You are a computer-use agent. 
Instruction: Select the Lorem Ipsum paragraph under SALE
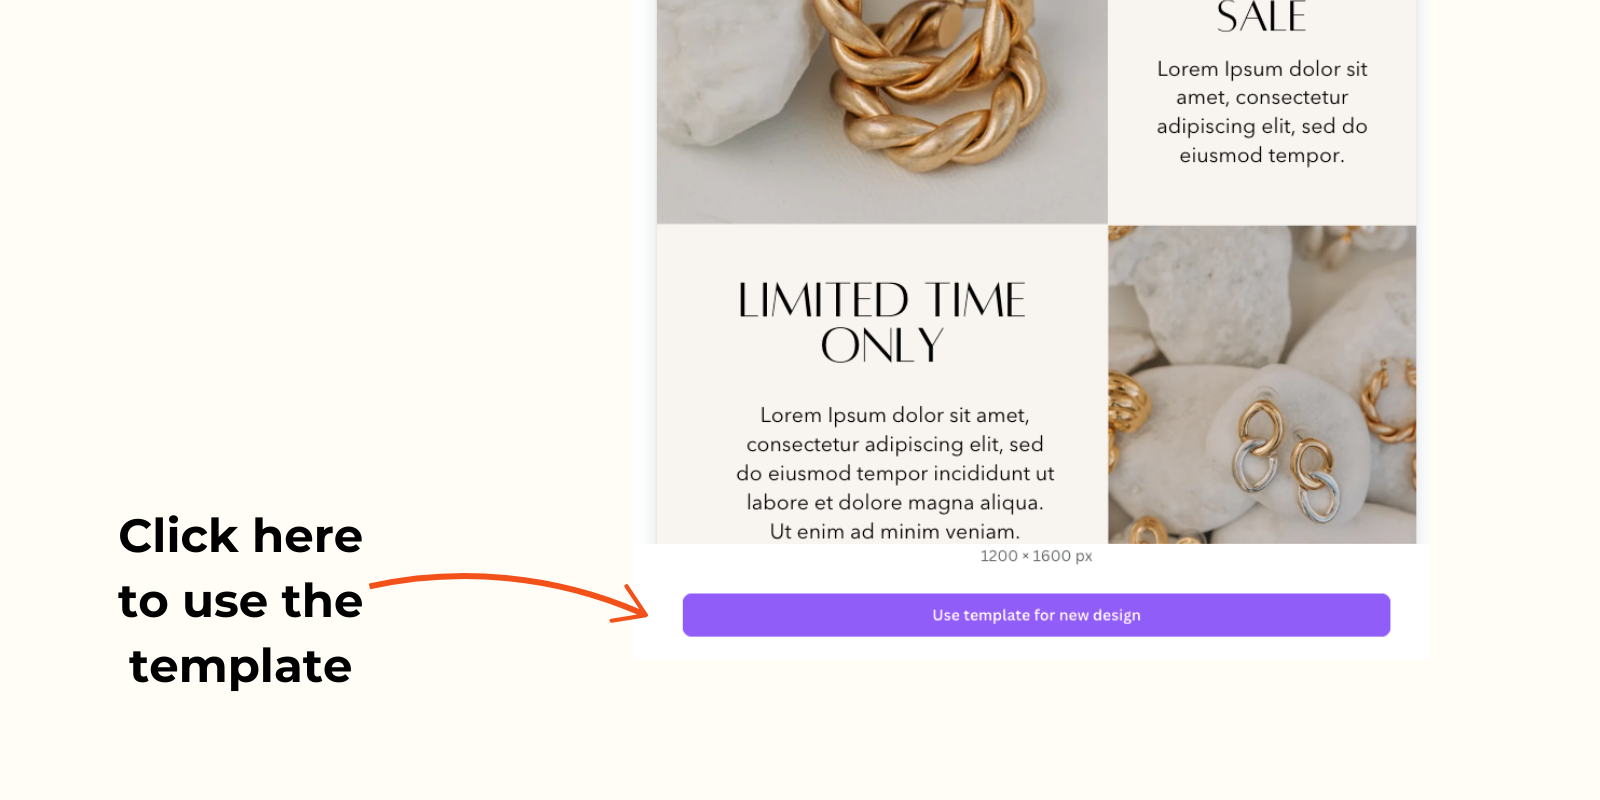(x=1262, y=112)
